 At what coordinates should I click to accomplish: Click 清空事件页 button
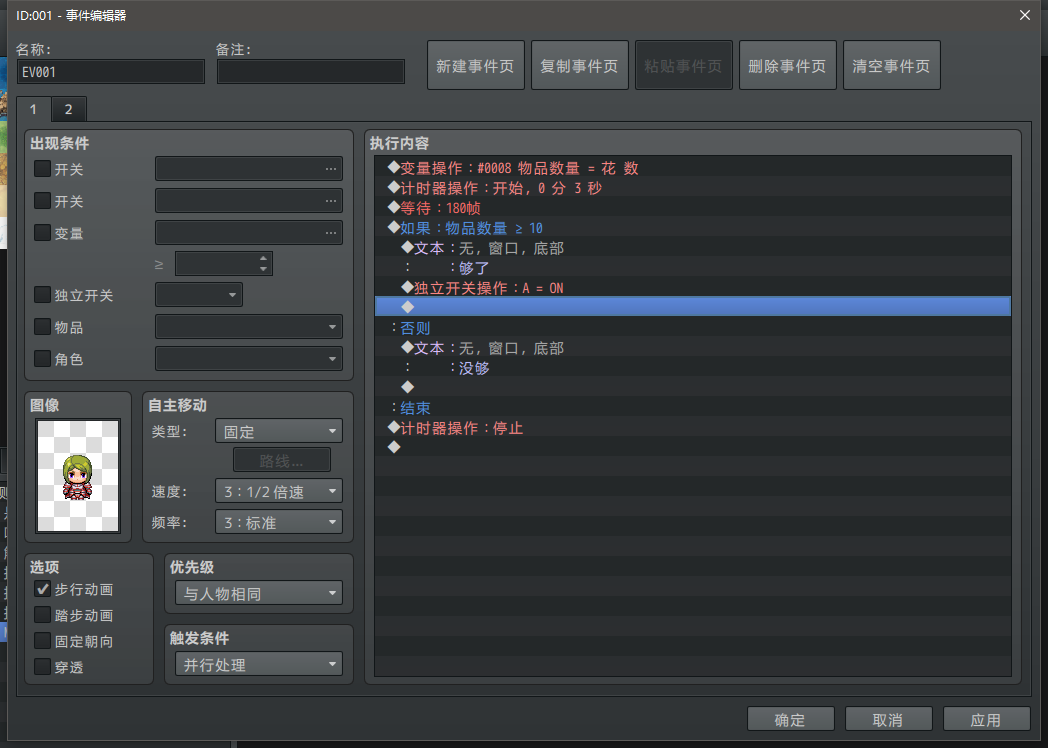[x=892, y=66]
